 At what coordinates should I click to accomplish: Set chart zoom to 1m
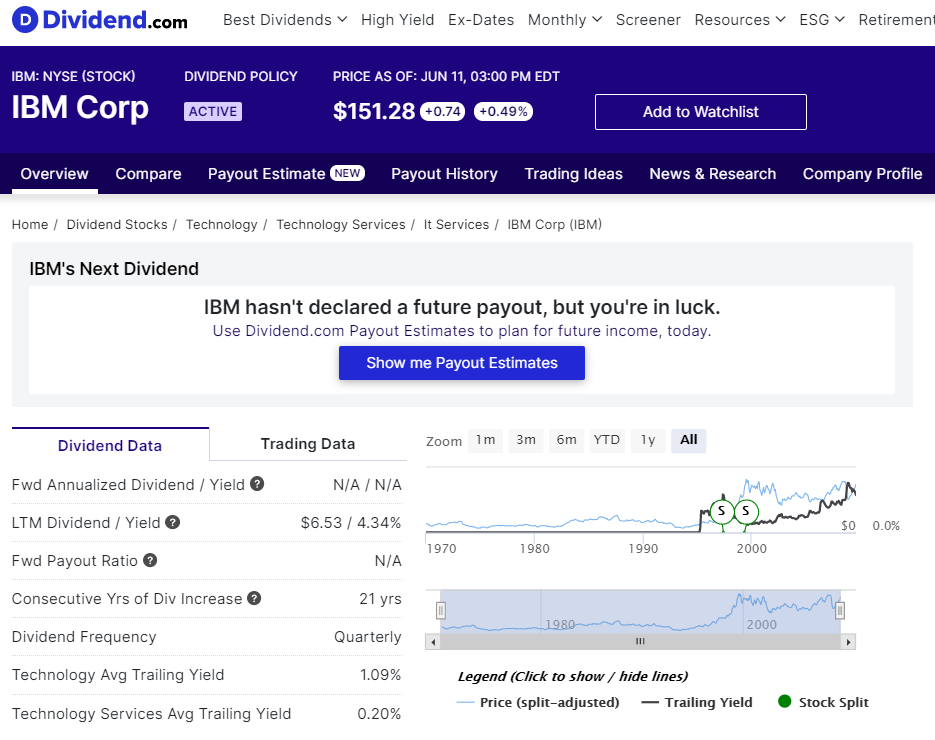(x=485, y=440)
